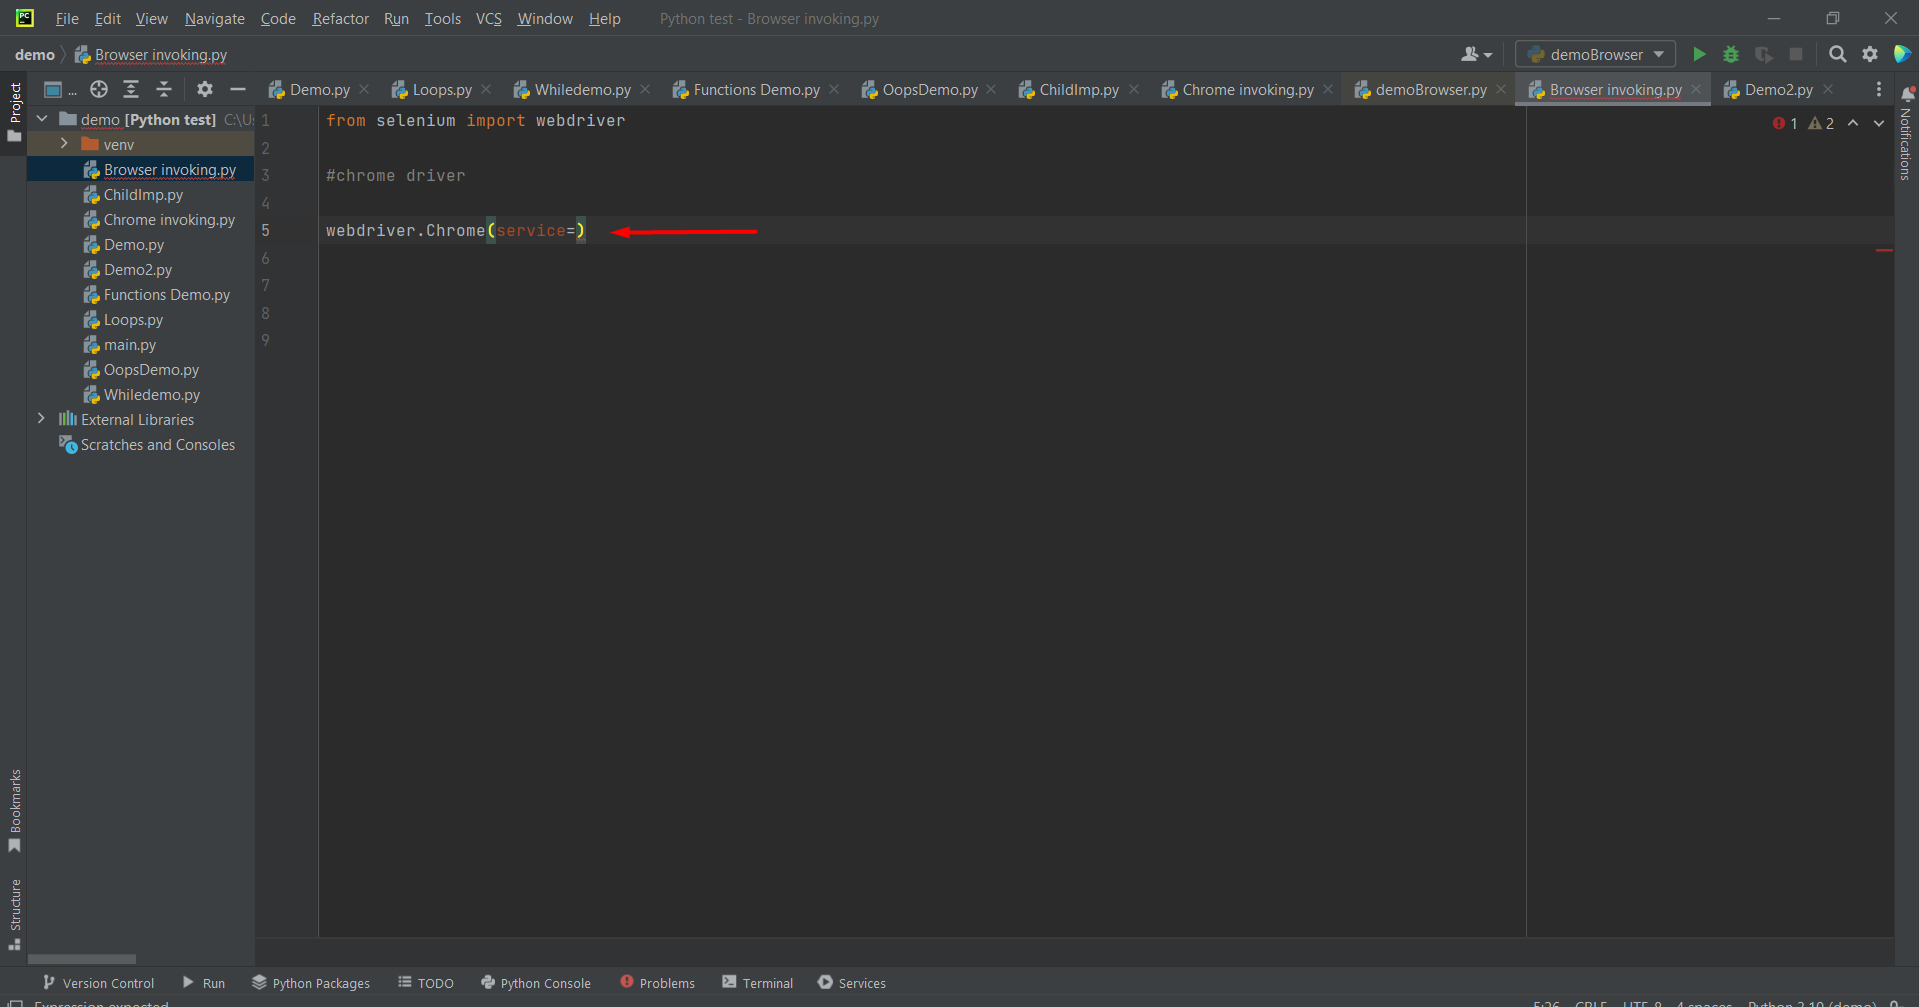The image size is (1919, 1007).
Task: Open Project panel options gear
Action: tap(205, 89)
